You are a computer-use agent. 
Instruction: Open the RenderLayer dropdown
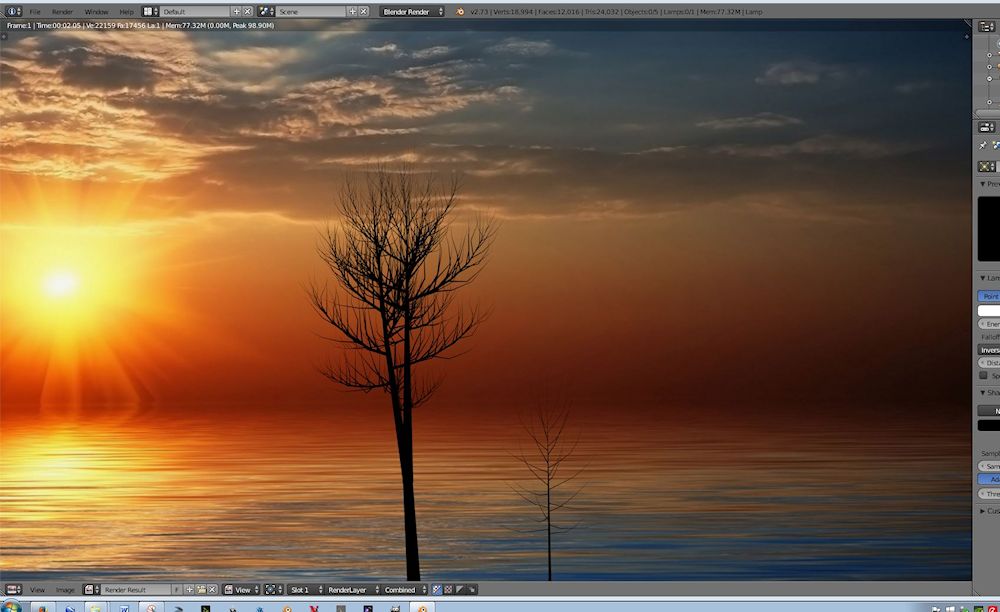click(x=353, y=590)
